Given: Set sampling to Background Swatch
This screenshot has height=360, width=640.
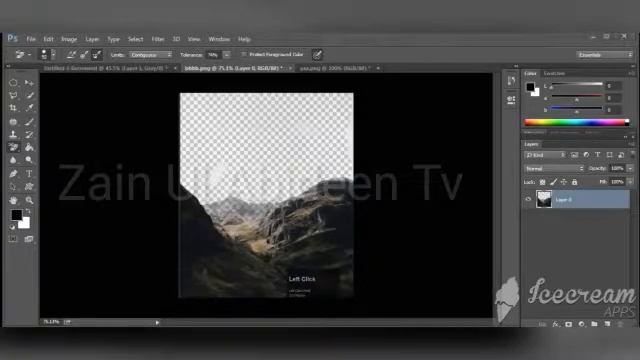Looking at the screenshot, I should (x=96, y=55).
